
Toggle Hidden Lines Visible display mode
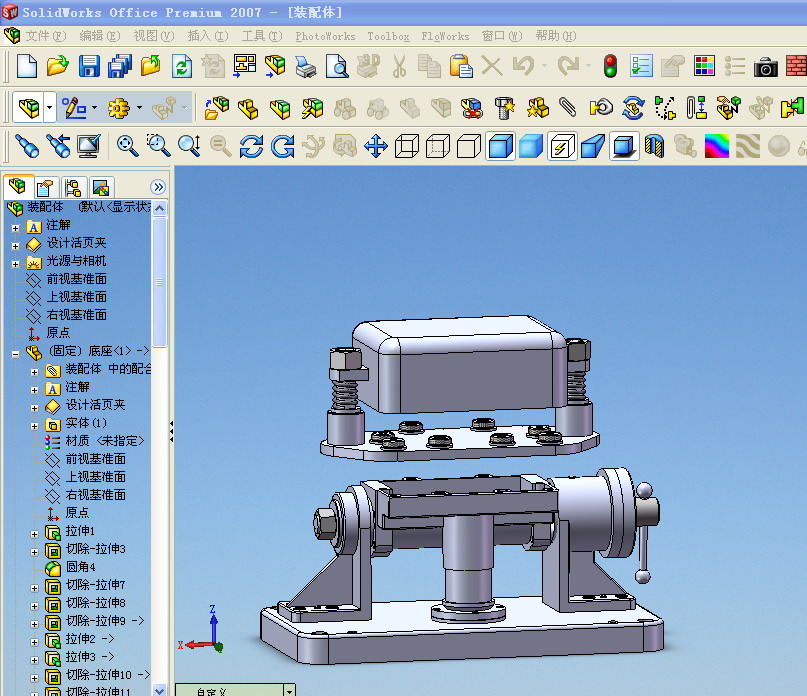pos(438,146)
